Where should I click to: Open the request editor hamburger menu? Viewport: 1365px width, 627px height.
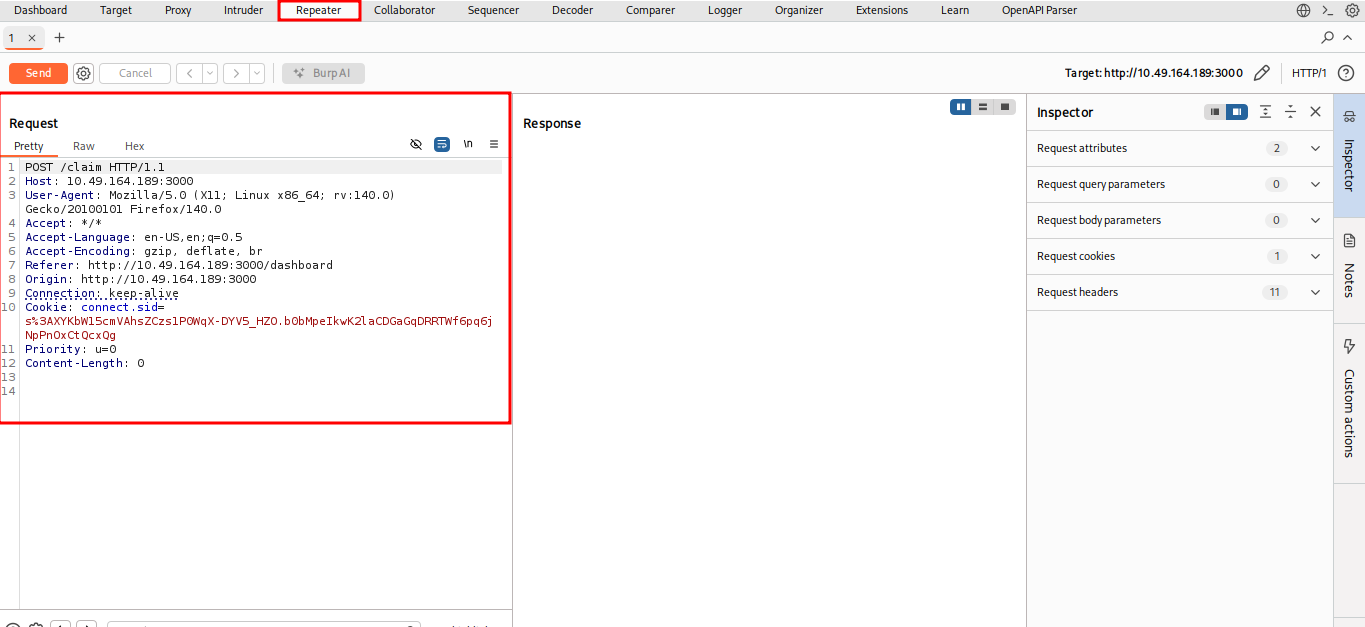(x=494, y=144)
